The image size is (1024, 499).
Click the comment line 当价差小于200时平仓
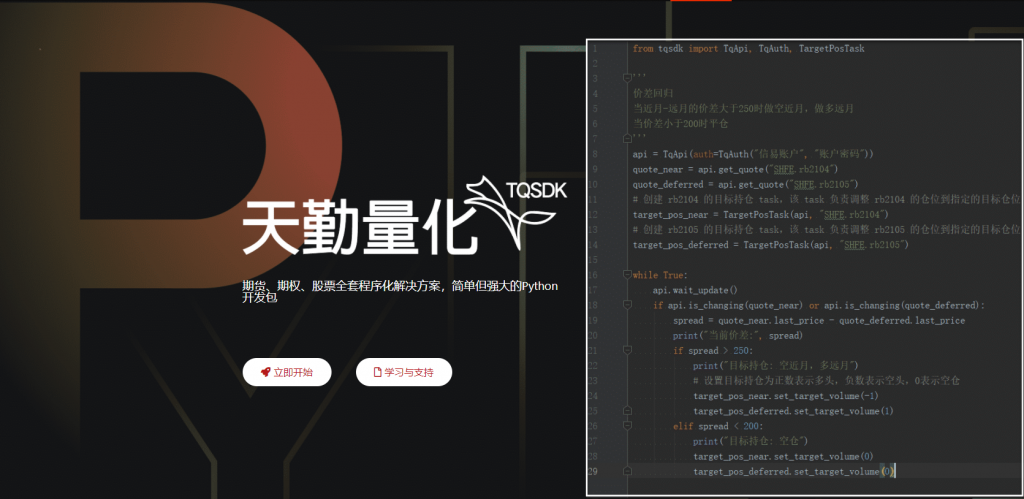[x=680, y=123]
